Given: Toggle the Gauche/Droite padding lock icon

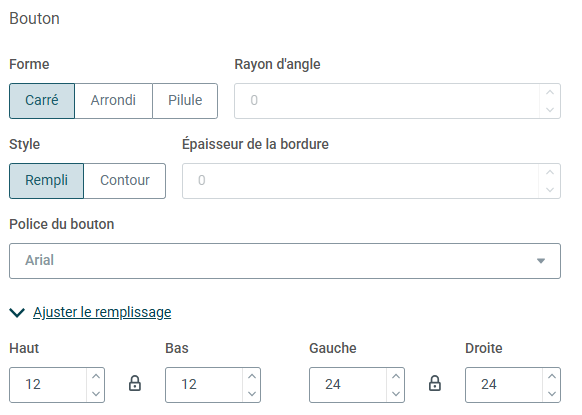Looking at the screenshot, I should [x=435, y=383].
